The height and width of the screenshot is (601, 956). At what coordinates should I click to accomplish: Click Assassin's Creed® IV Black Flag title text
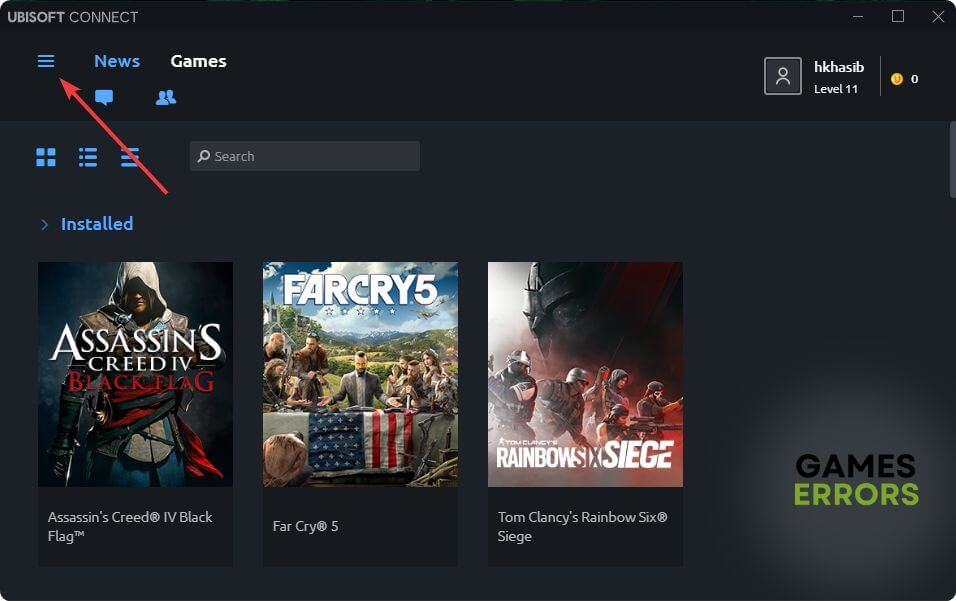point(130,527)
